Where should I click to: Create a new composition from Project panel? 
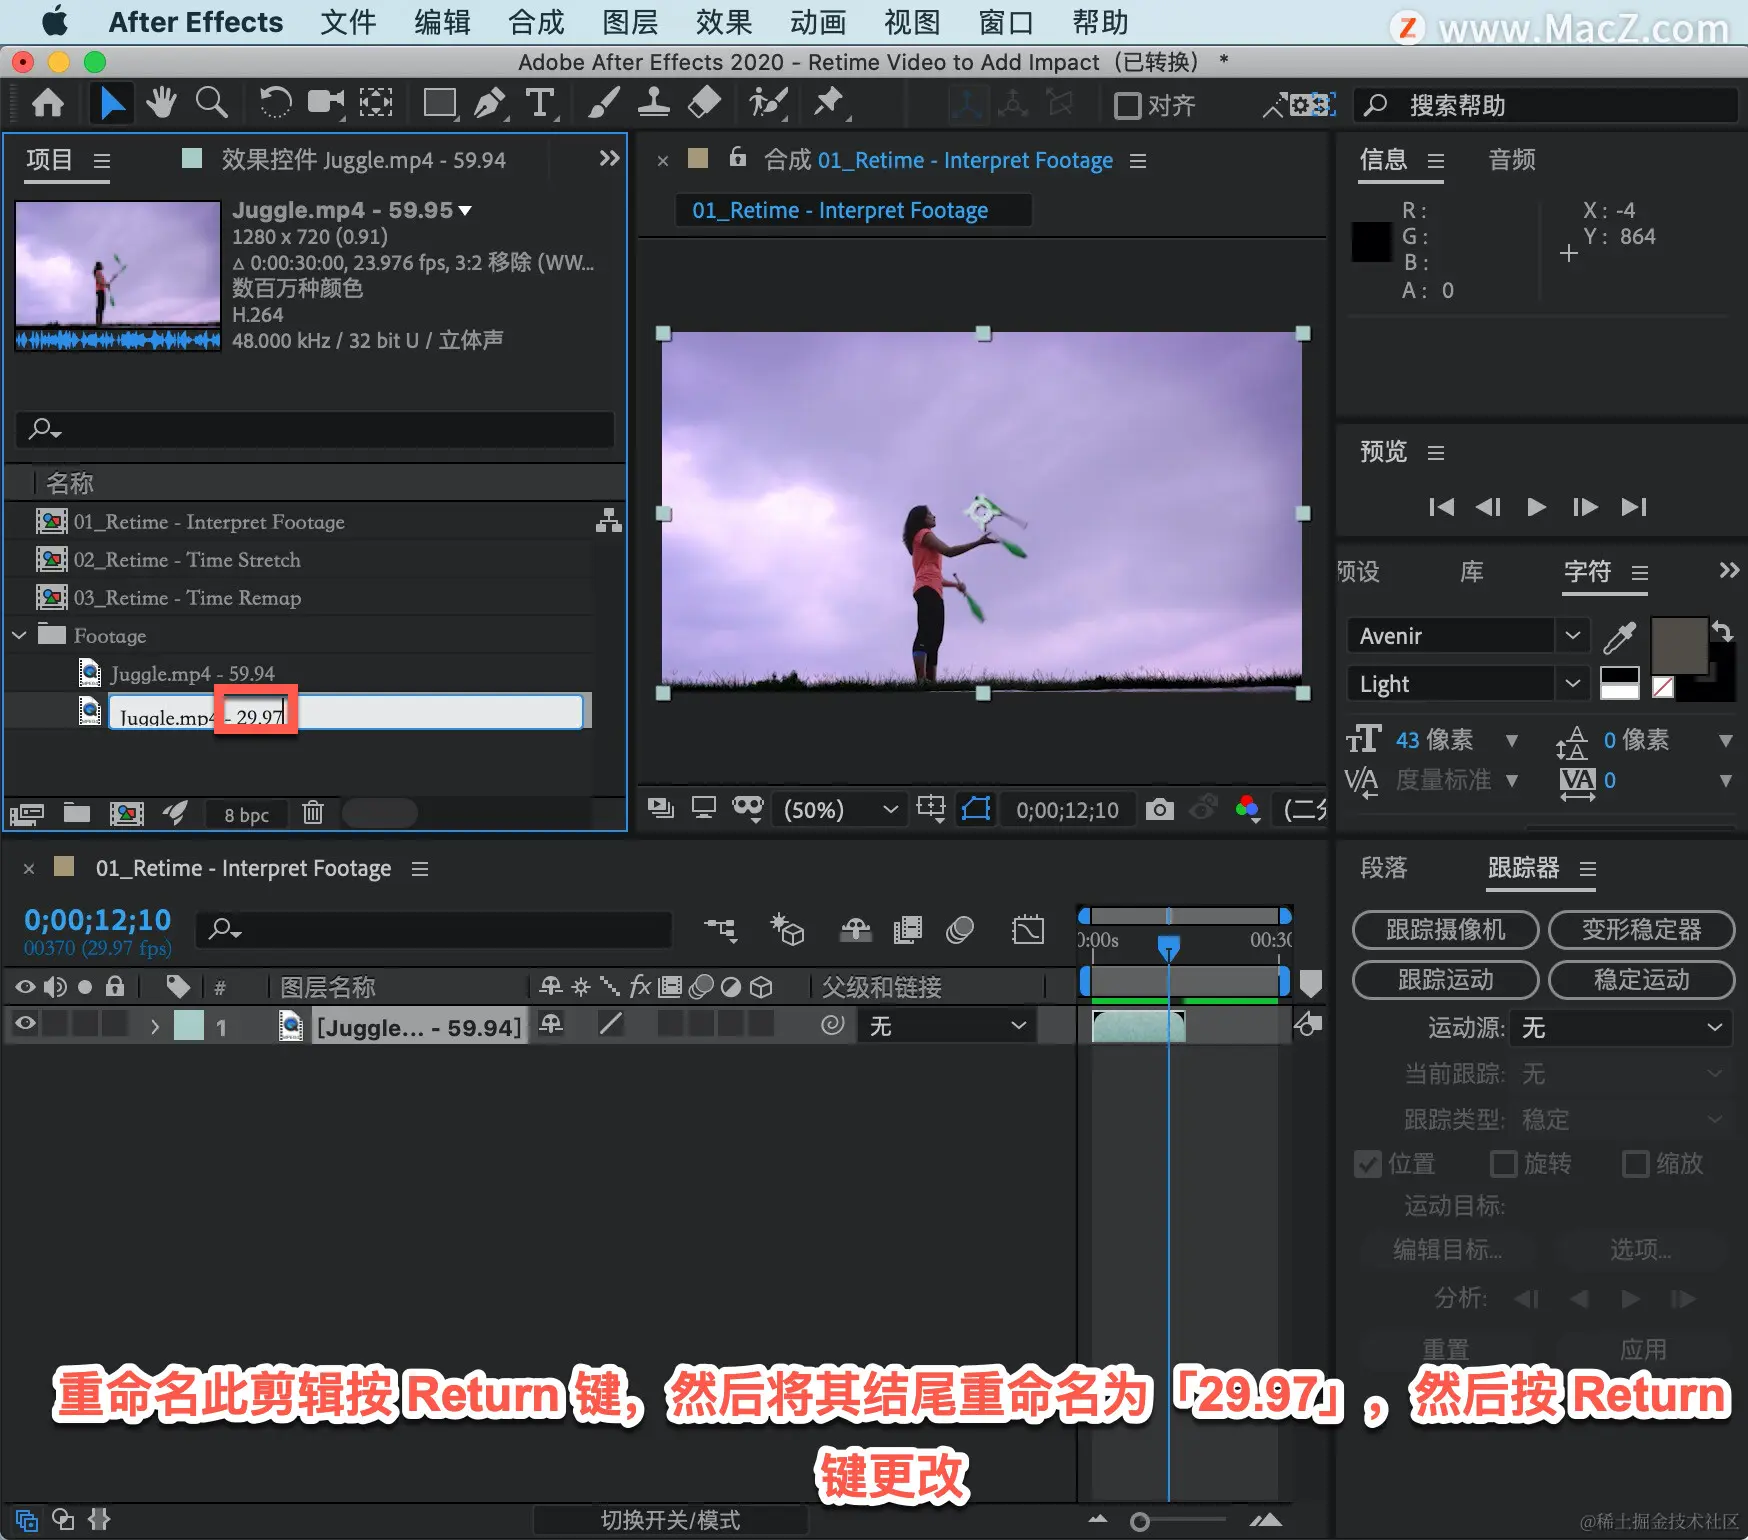click(x=126, y=813)
